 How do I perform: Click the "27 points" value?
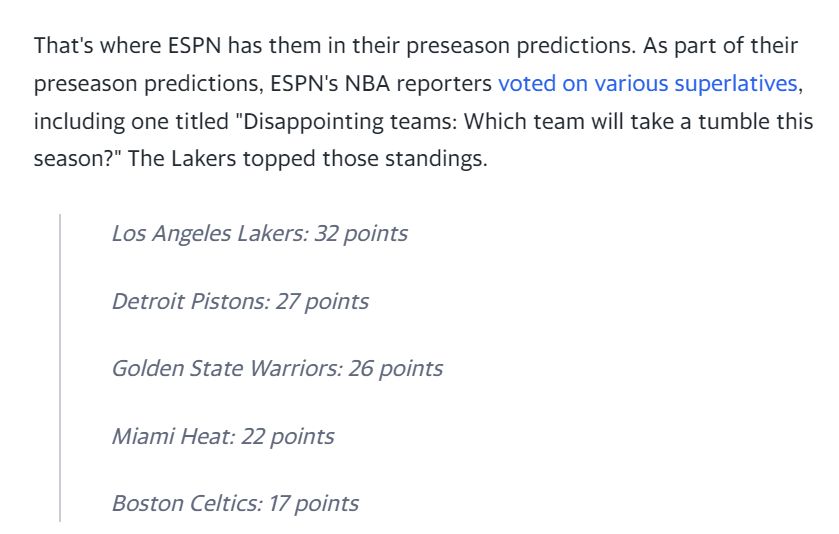322,301
